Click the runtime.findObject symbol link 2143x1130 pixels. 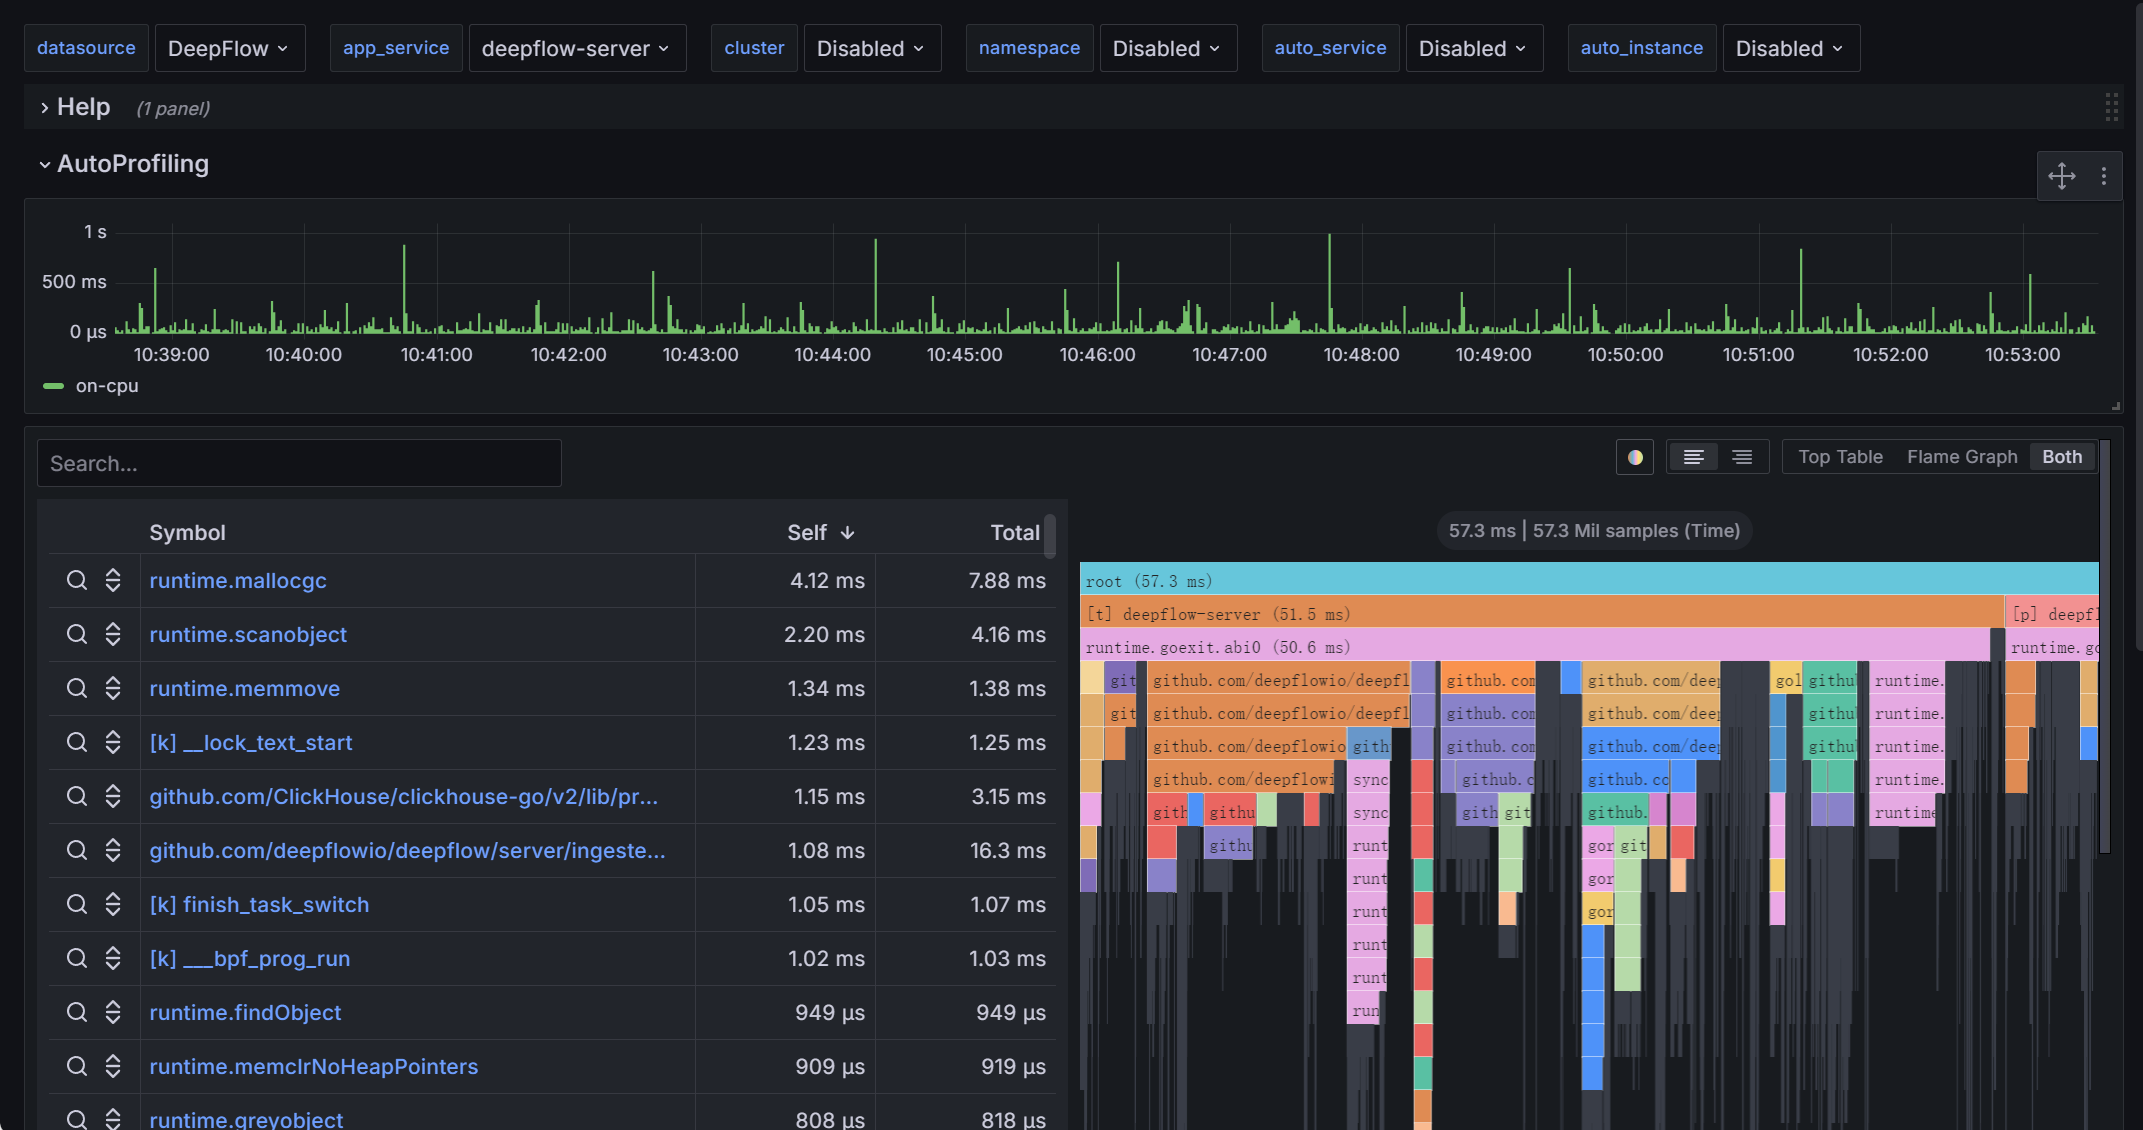click(245, 1012)
